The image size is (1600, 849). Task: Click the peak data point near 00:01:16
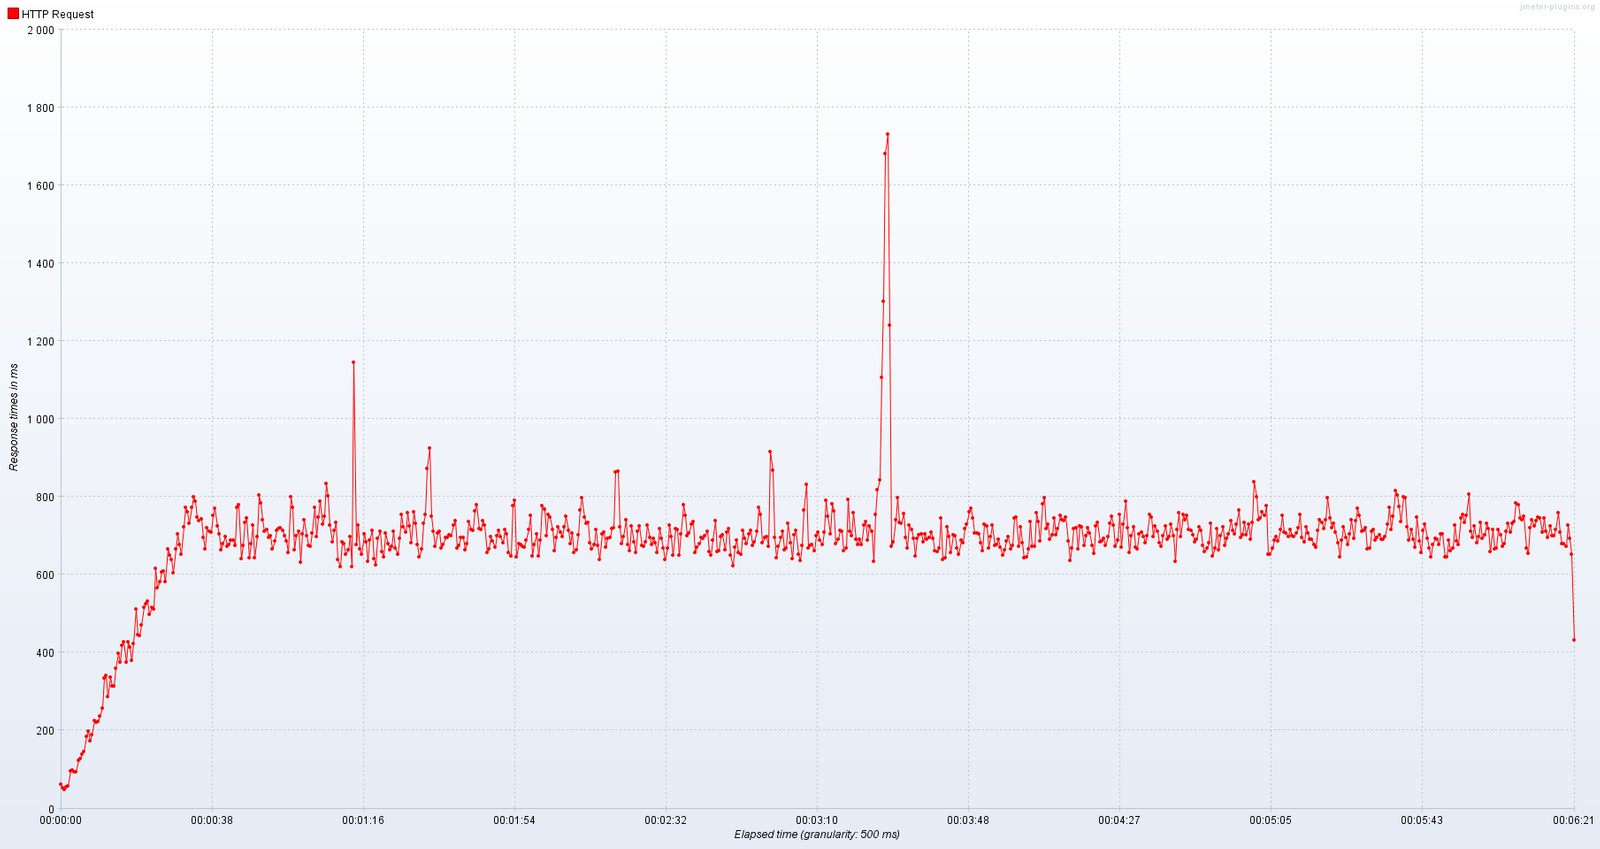coord(353,362)
